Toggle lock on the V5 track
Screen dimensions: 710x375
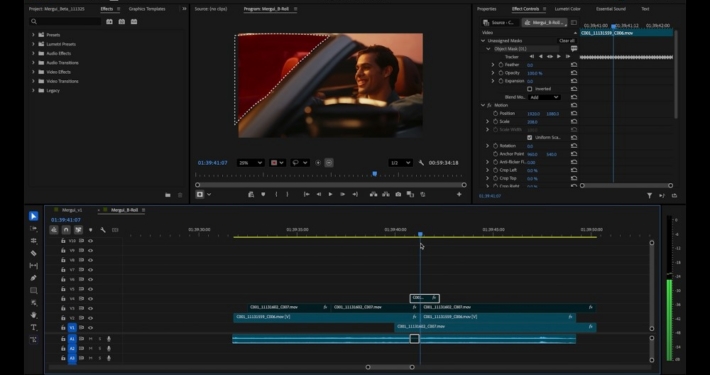pos(63,289)
